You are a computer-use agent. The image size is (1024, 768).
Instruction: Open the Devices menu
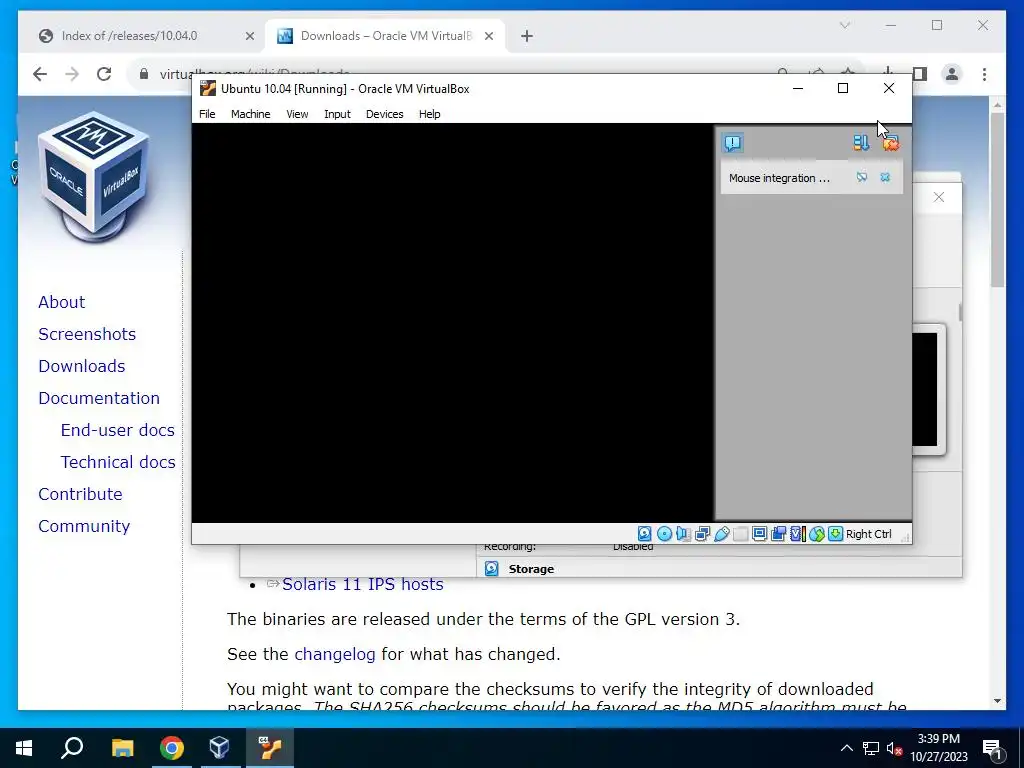click(x=384, y=114)
